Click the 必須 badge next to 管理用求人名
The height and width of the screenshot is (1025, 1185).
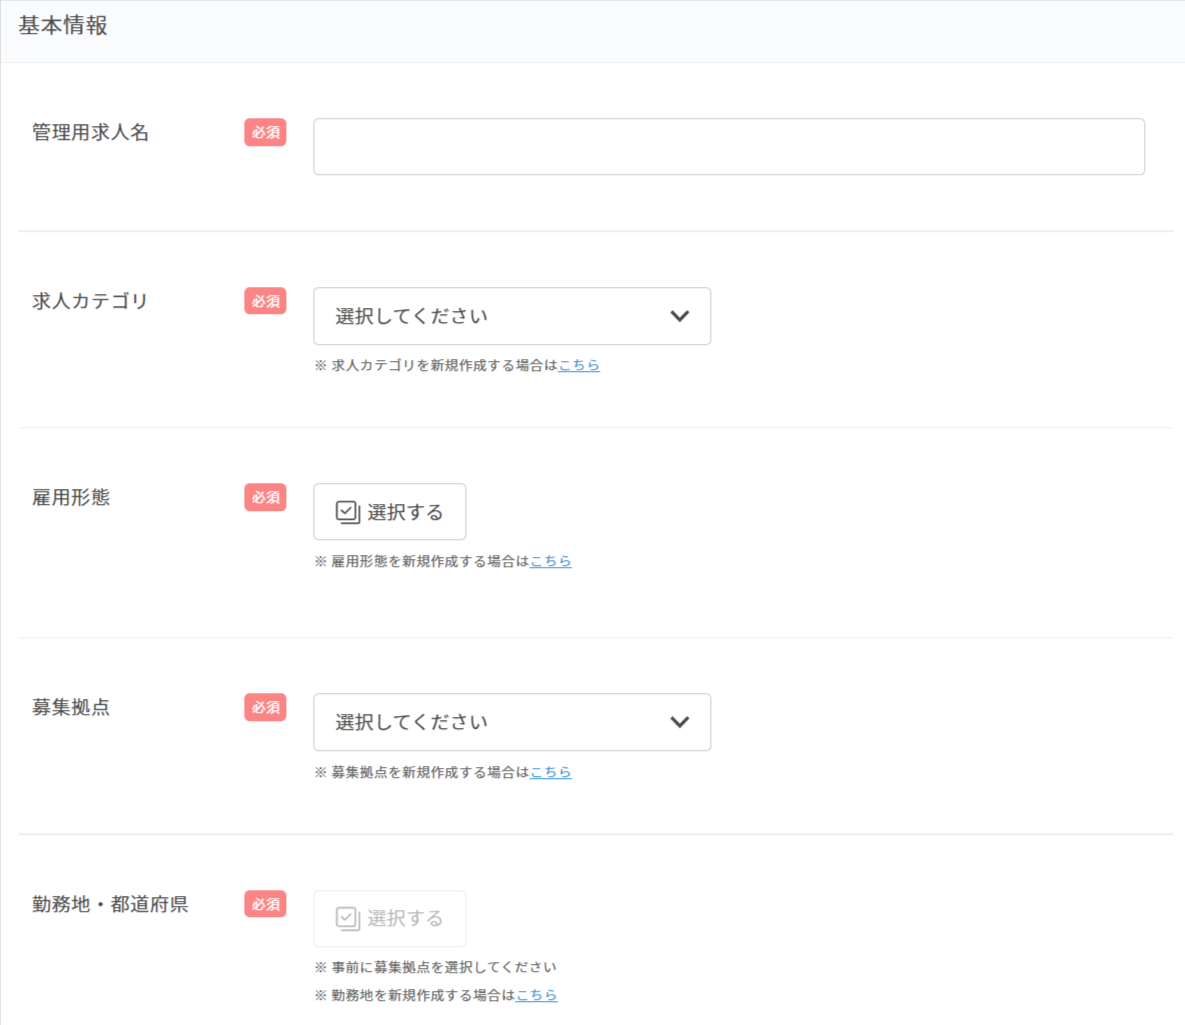coord(265,132)
